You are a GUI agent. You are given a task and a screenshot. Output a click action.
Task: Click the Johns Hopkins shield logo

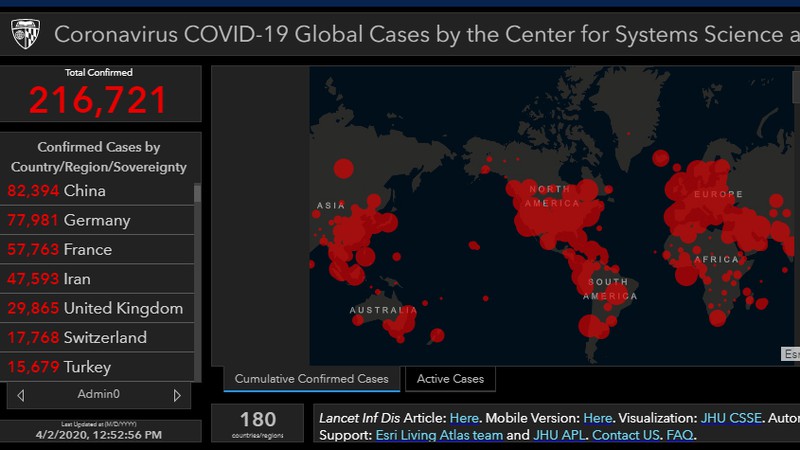pyautogui.click(x=25, y=34)
